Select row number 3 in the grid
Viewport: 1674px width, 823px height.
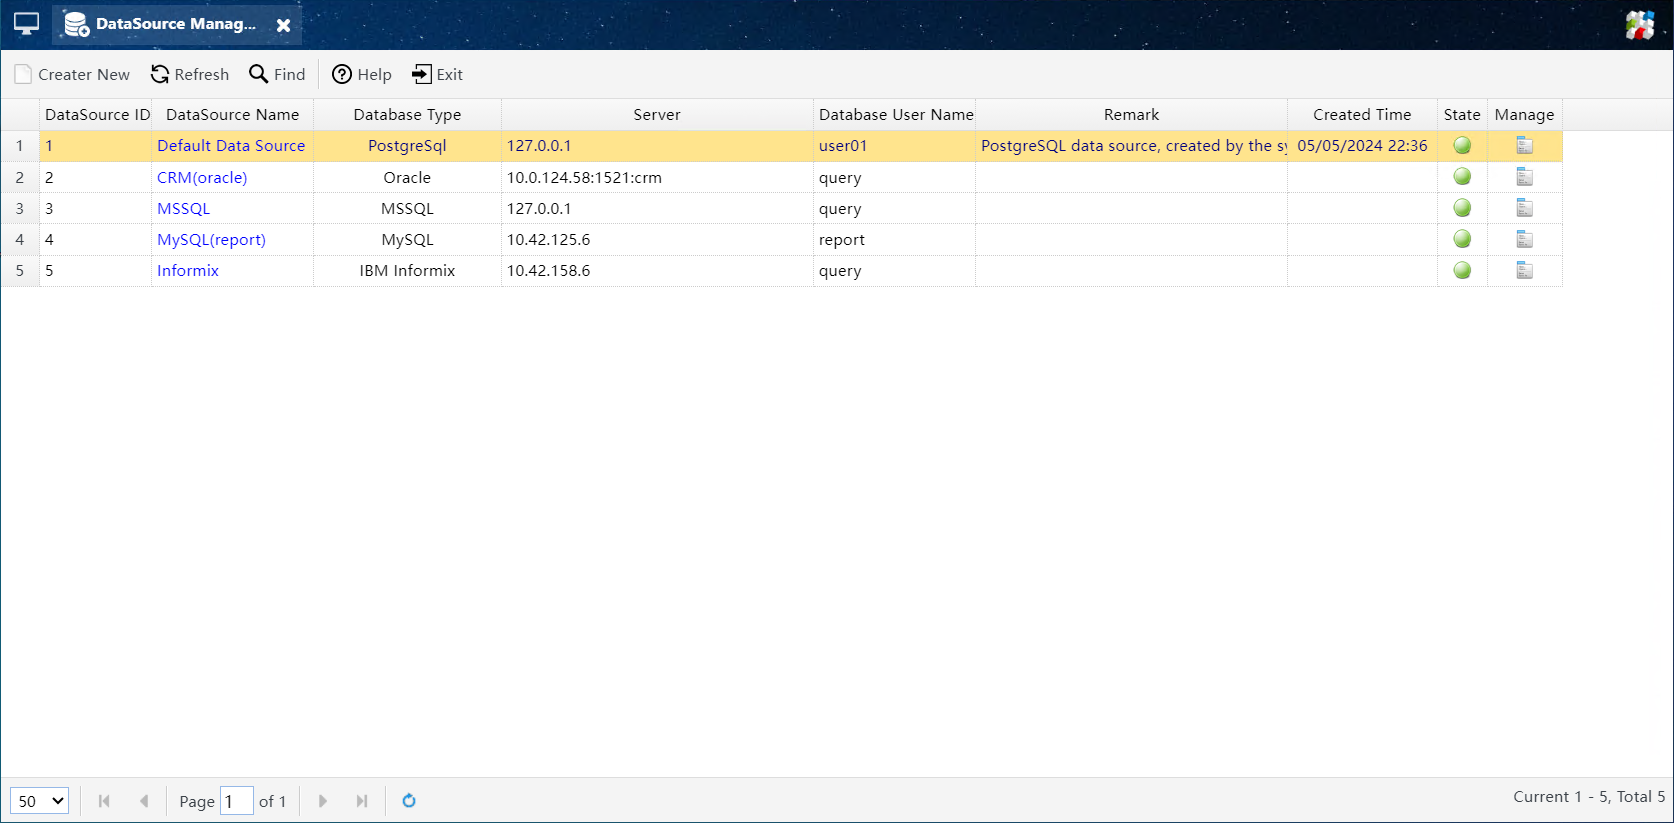click(20, 209)
